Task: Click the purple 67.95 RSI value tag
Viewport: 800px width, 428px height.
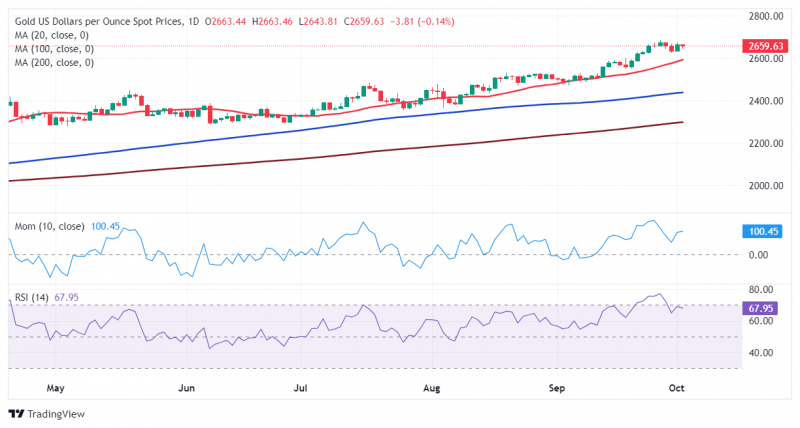Action: [x=760, y=308]
